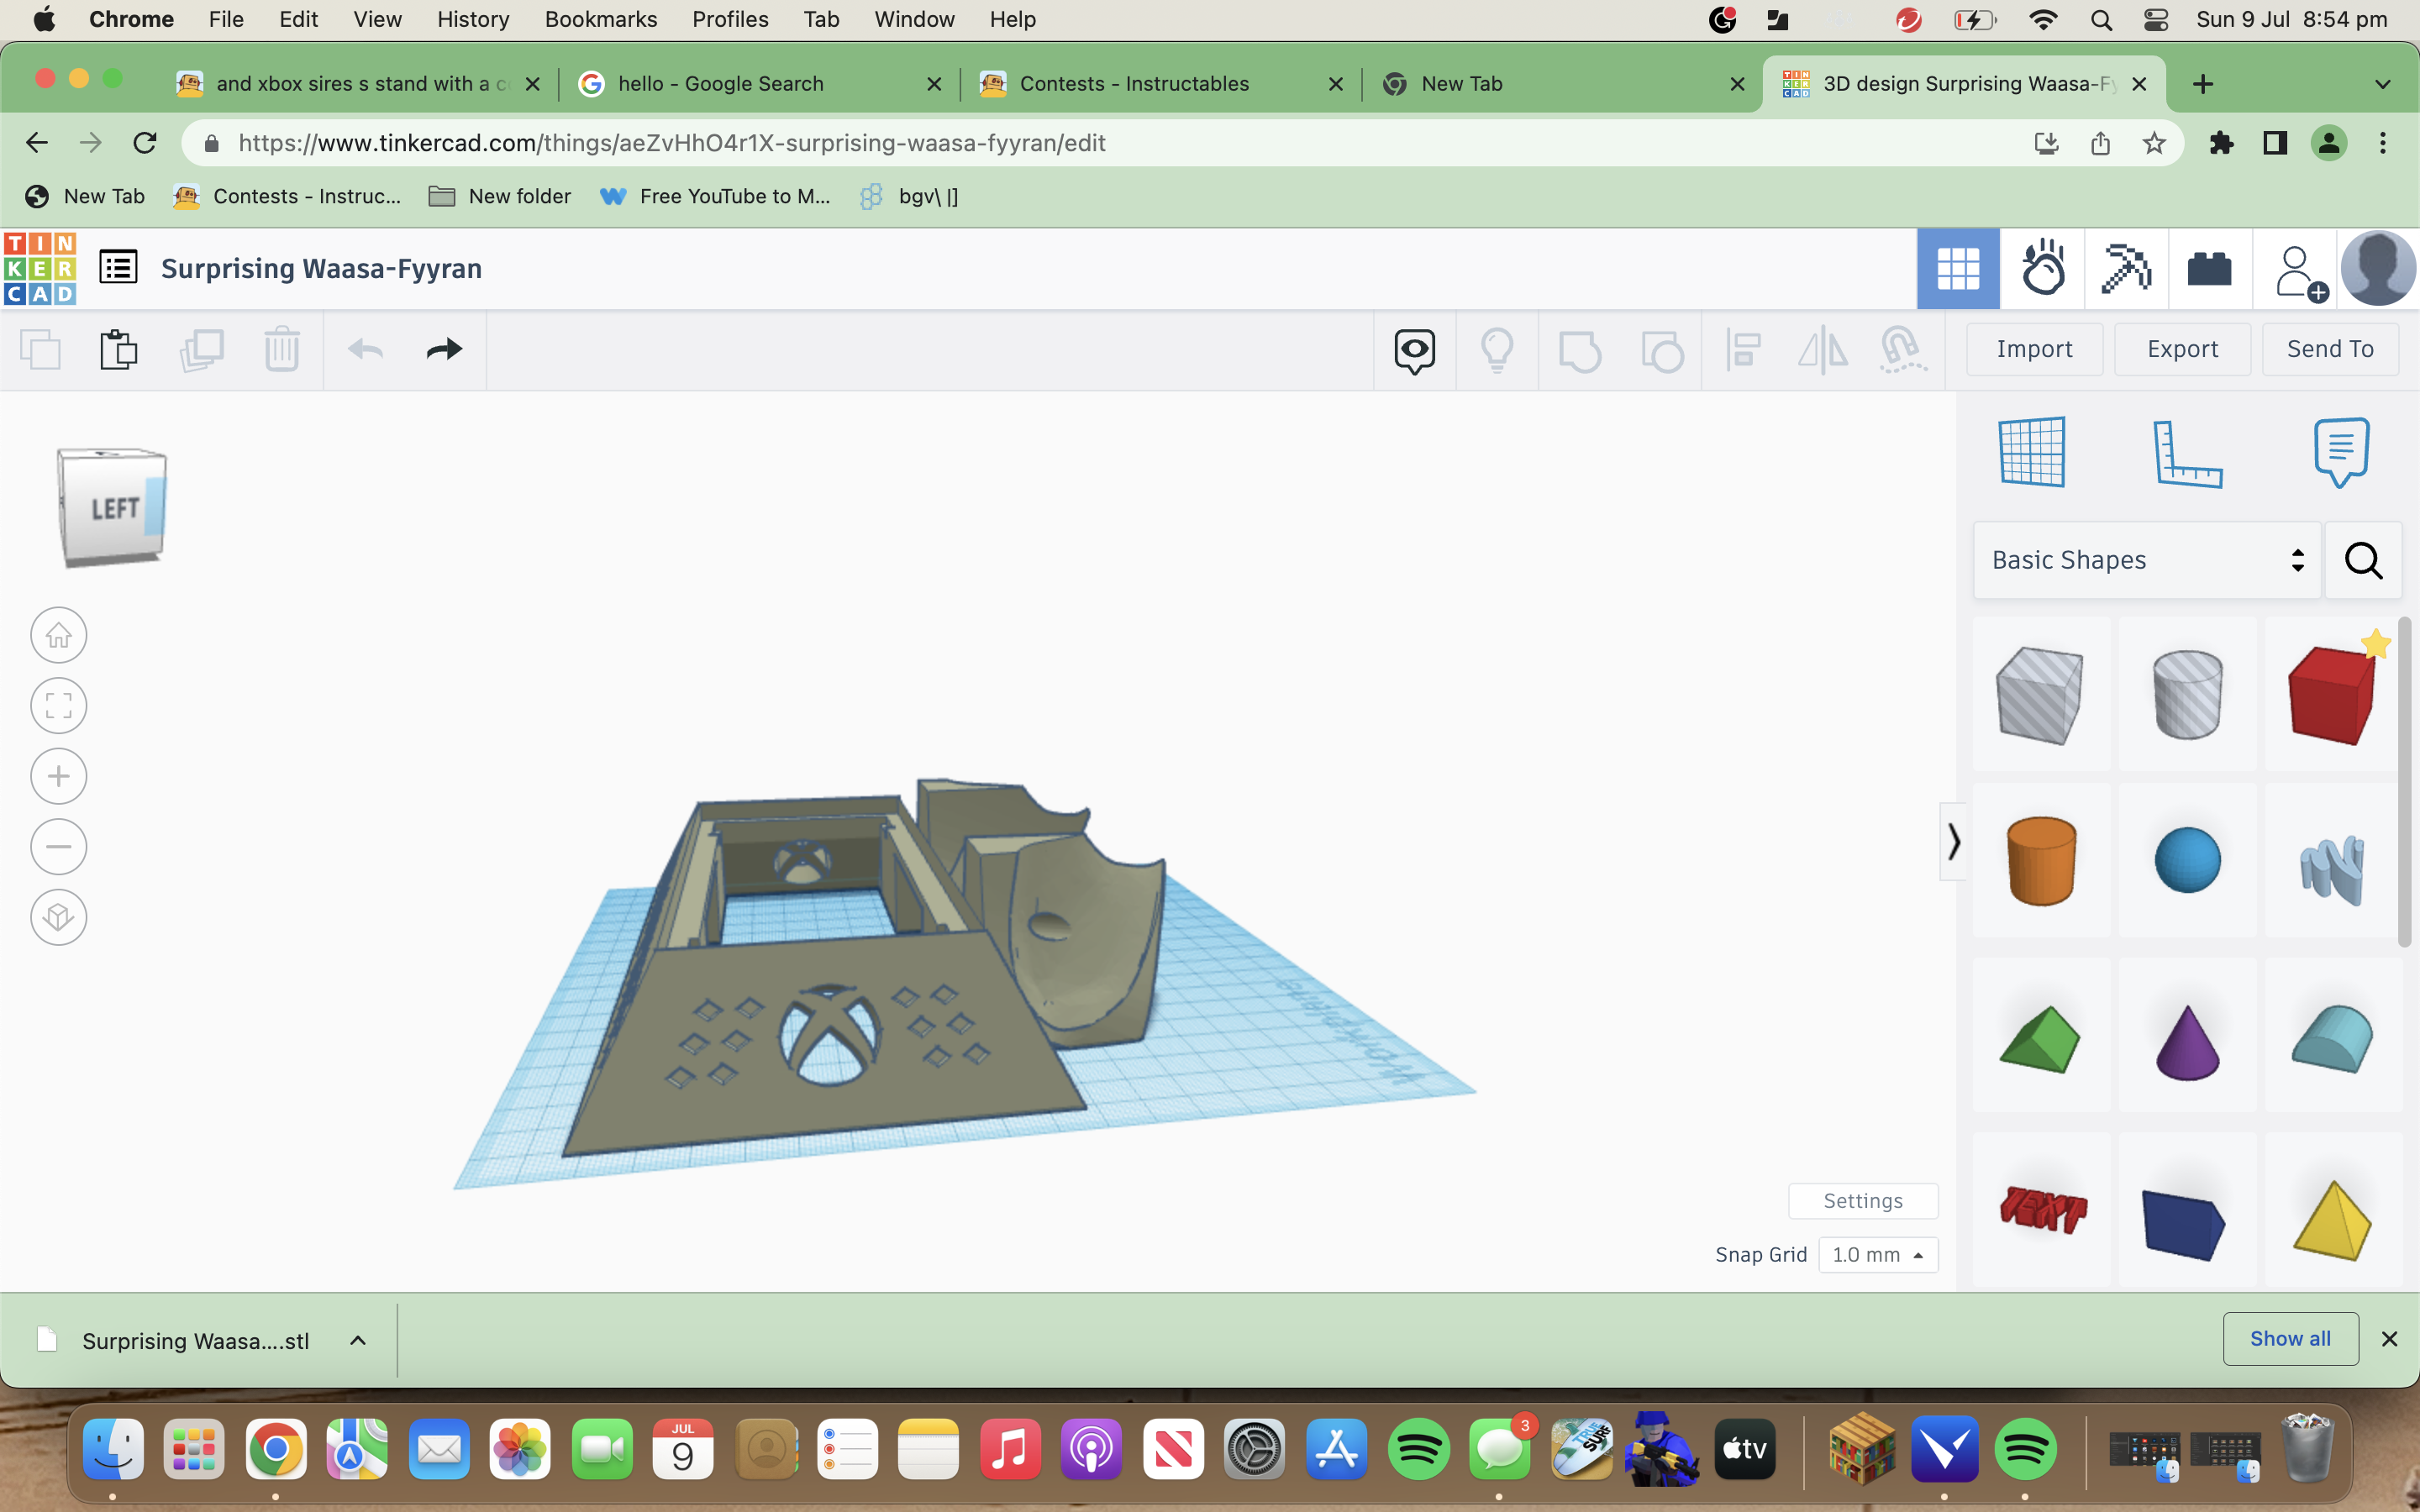Click the Mirror tool icon
The height and width of the screenshot is (1512, 2420).
pyautogui.click(x=1823, y=350)
